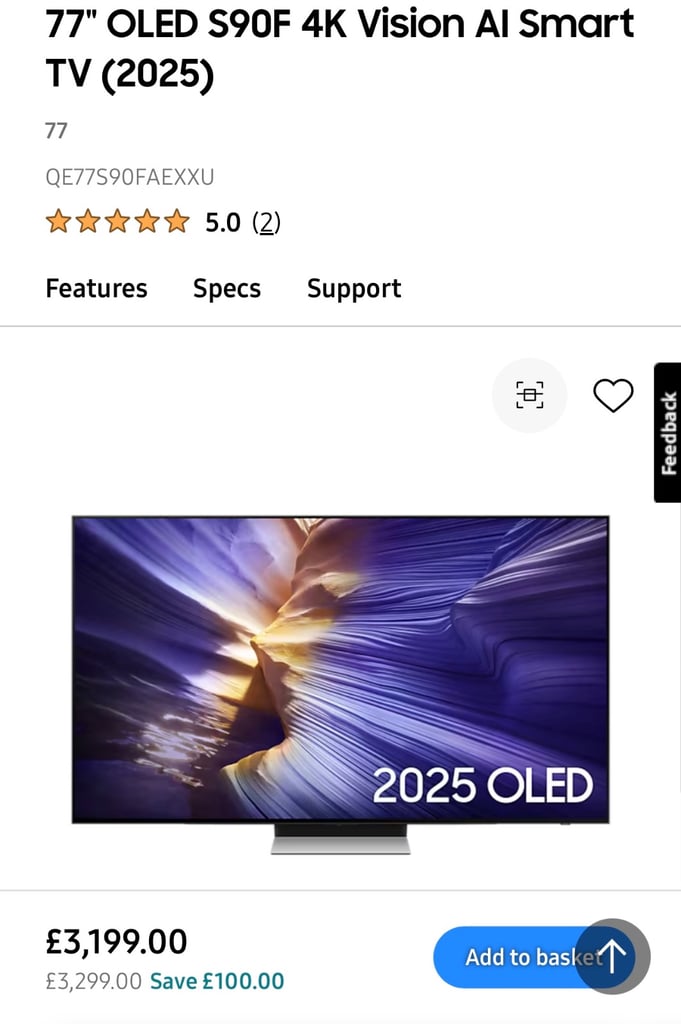
Task: Click the crossed original price £3,299.00
Action: click(x=93, y=981)
